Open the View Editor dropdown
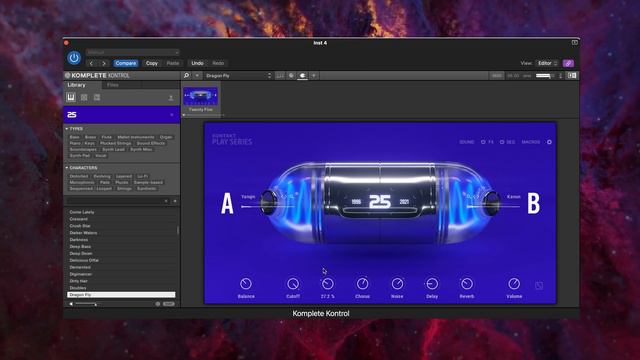Image resolution: width=640 pixels, height=360 pixels. 547,63
